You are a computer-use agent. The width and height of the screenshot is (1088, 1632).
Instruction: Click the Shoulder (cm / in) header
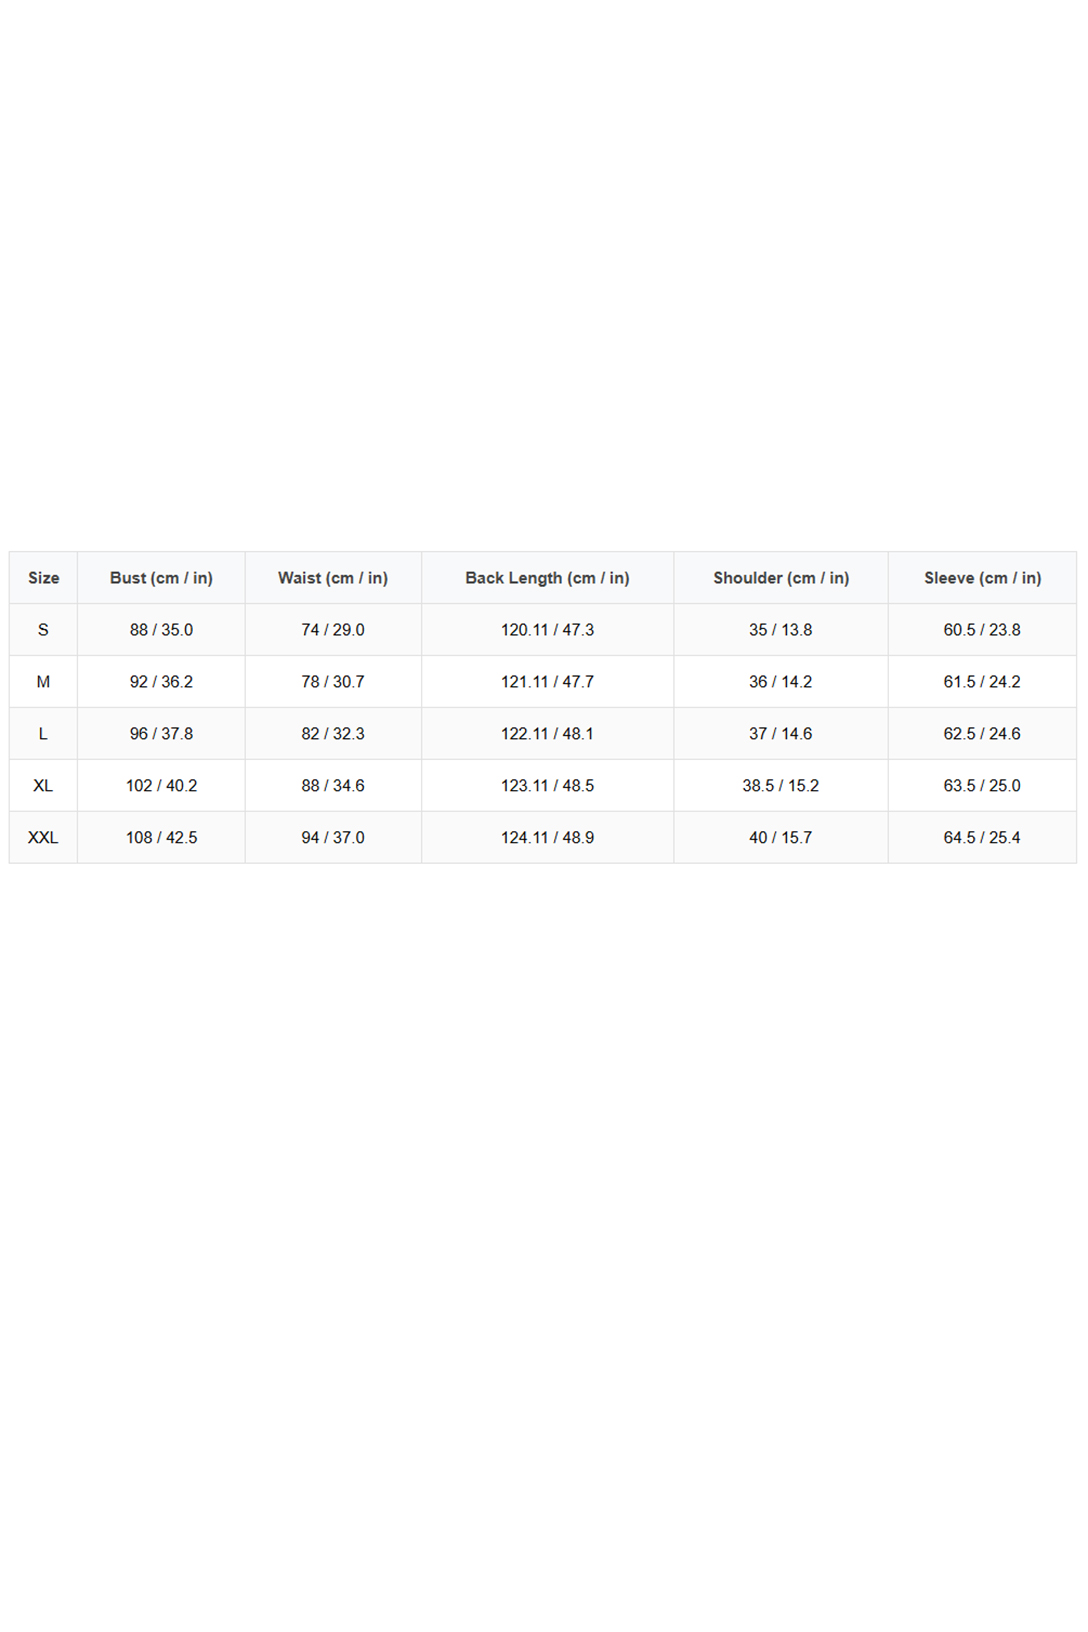click(781, 578)
